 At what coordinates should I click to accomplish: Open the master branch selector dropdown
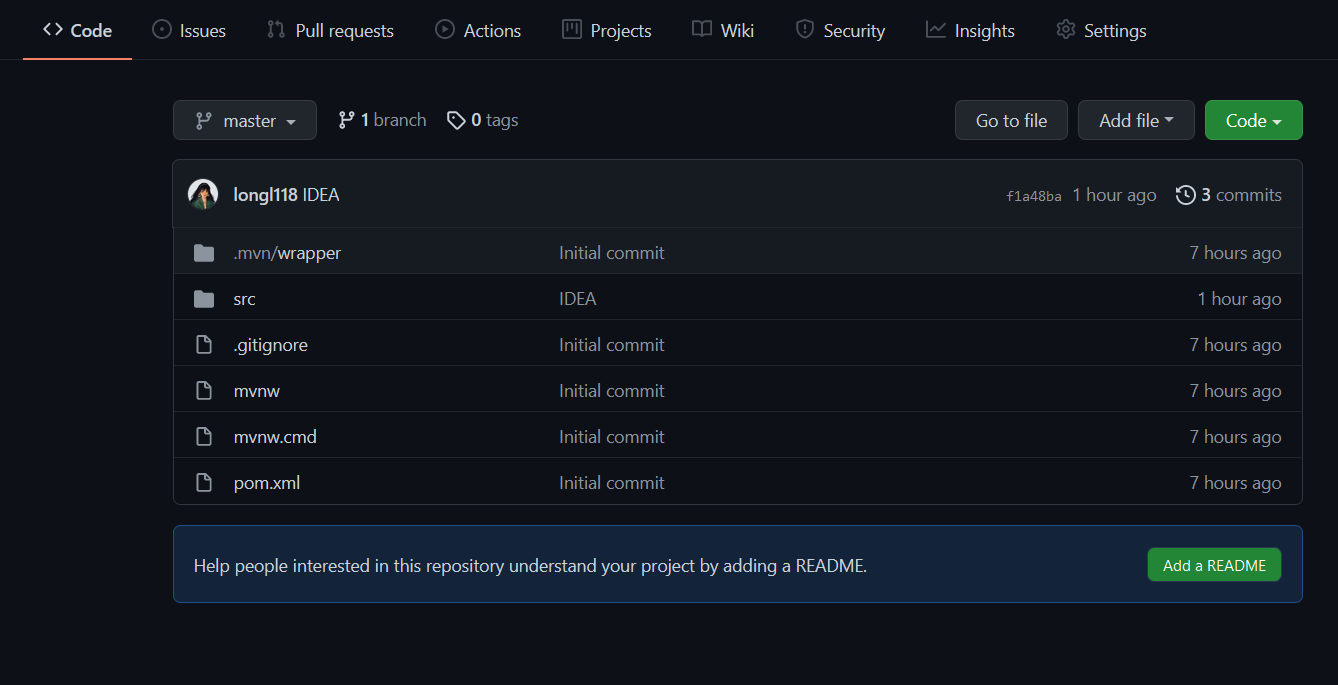245,120
